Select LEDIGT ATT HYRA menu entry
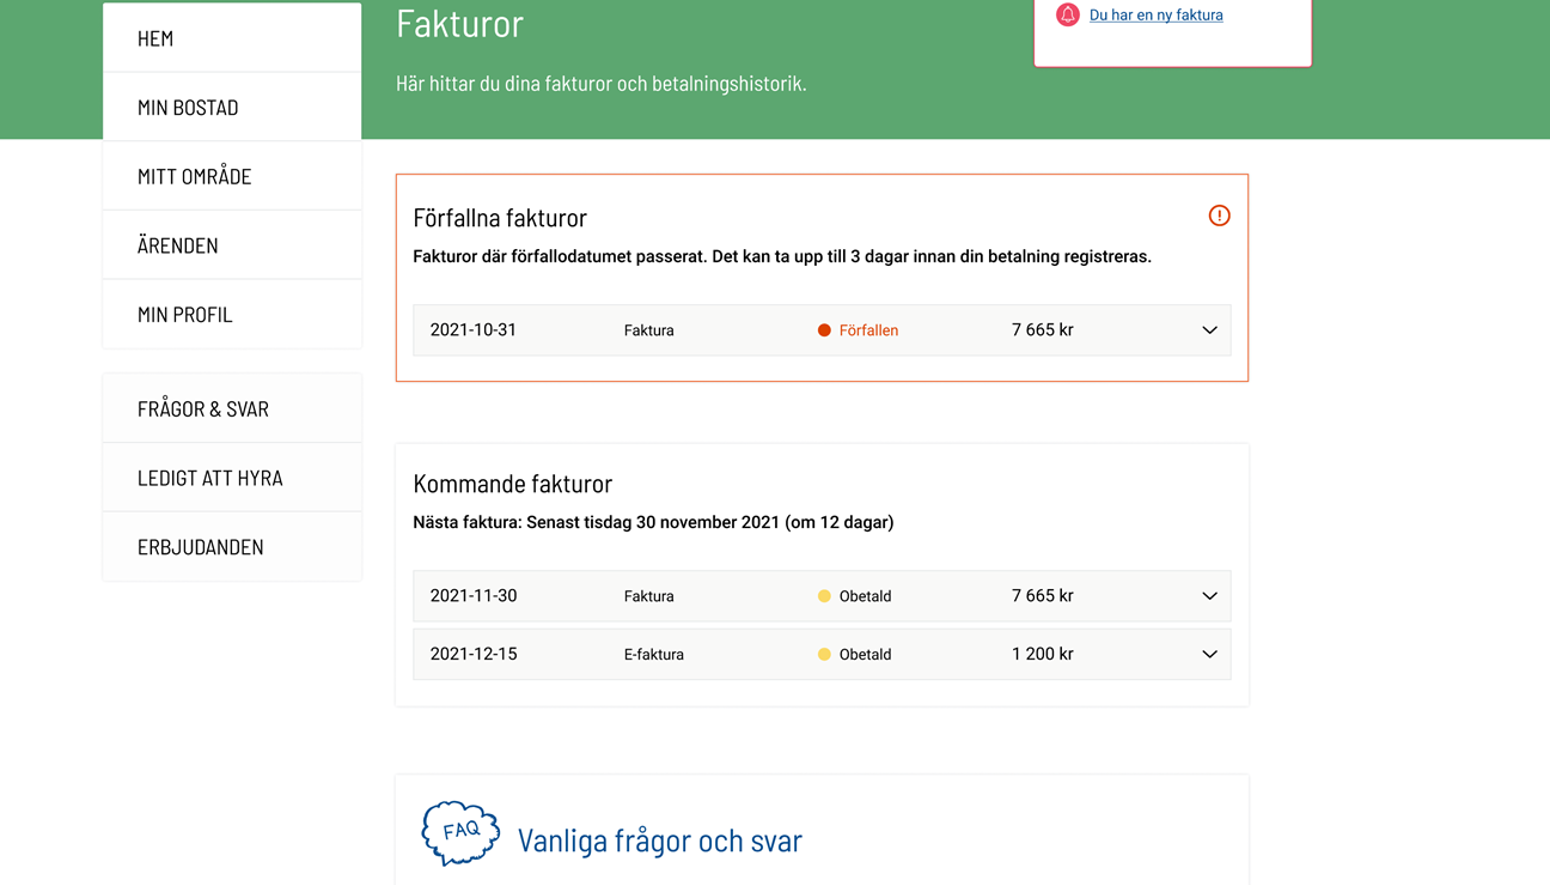 point(210,478)
